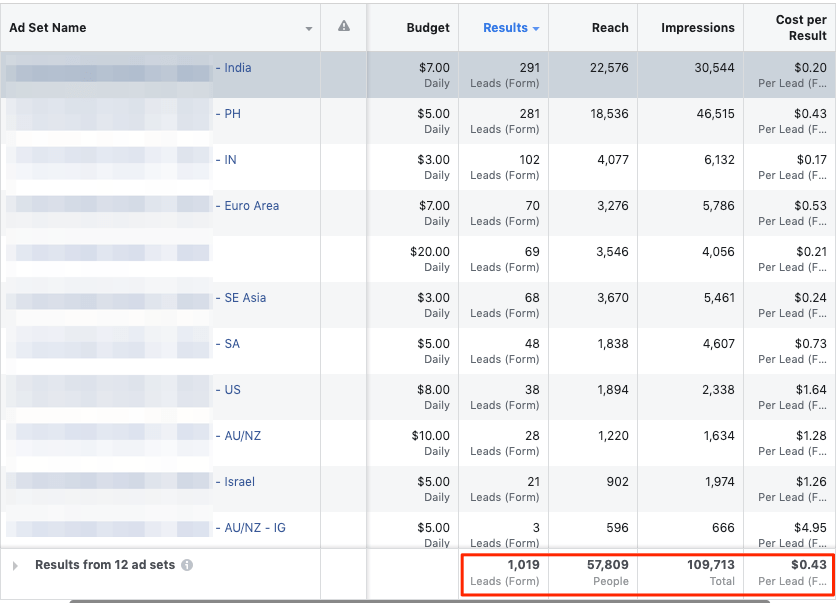Image resolution: width=836 pixels, height=603 pixels.
Task: Sort the table by Budget
Action: click(429, 27)
